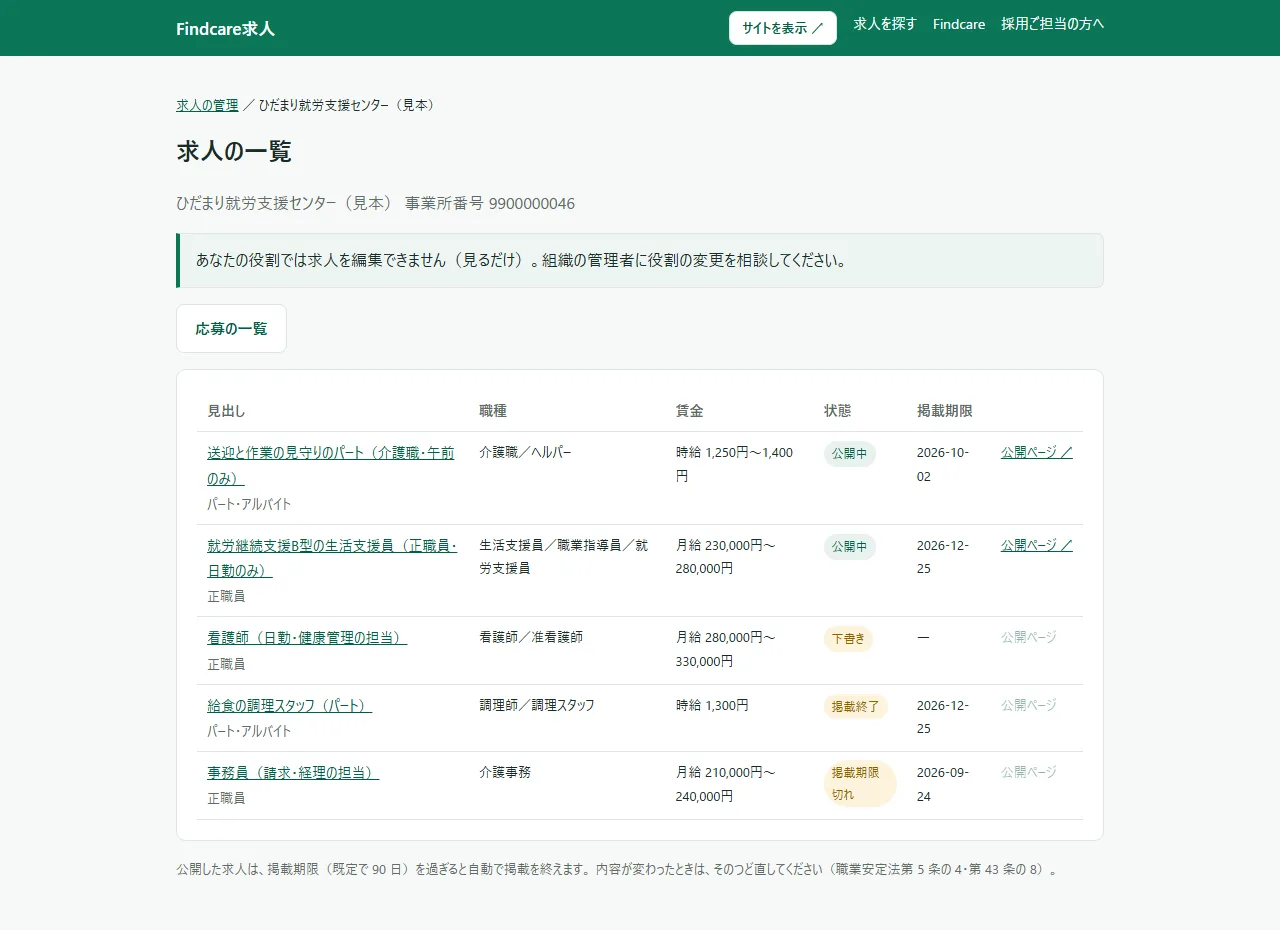The image size is (1280, 930).
Task: Click 生活支援員/職業指導員/就労支援員 cell
Action: click(564, 557)
